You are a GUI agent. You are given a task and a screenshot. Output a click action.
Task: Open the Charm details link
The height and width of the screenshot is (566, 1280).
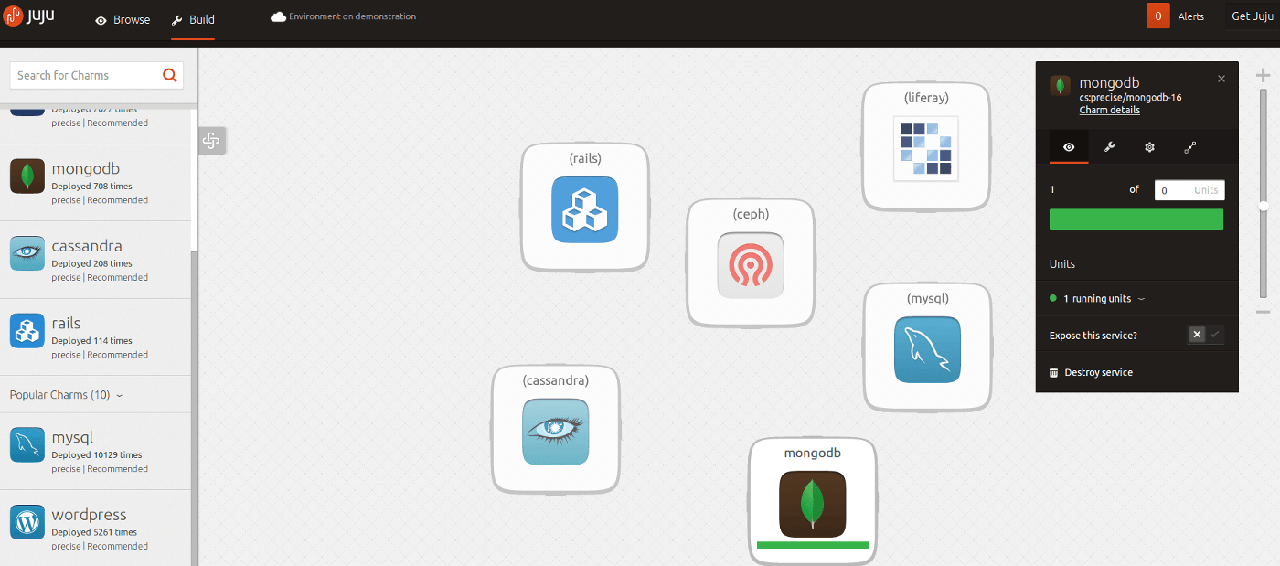[x=1109, y=110]
